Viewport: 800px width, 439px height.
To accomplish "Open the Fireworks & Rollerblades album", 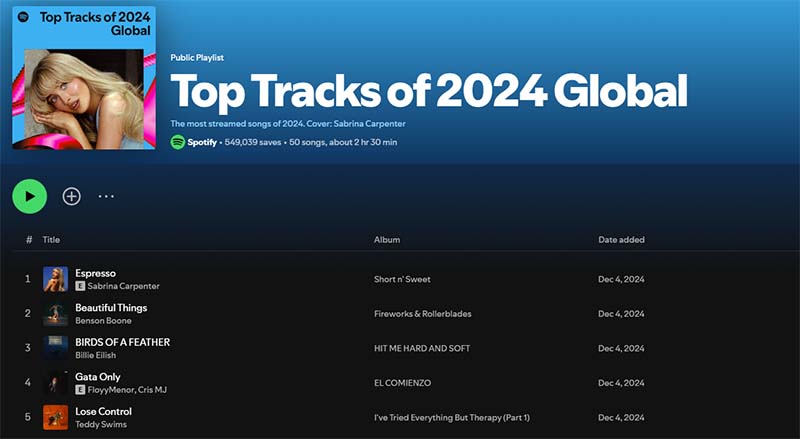I will coord(422,313).
